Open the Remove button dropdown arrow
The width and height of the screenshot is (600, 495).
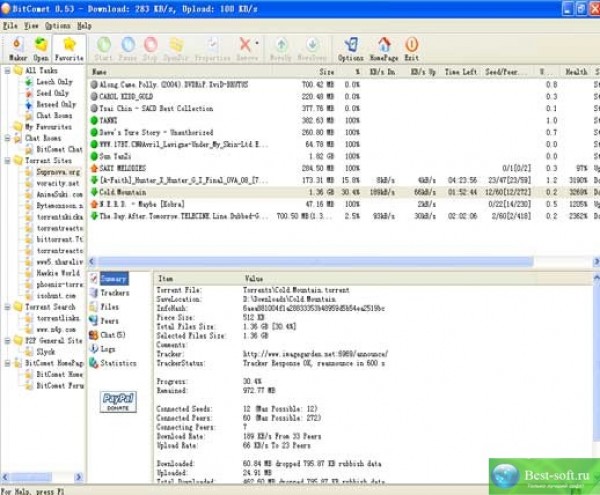point(257,43)
